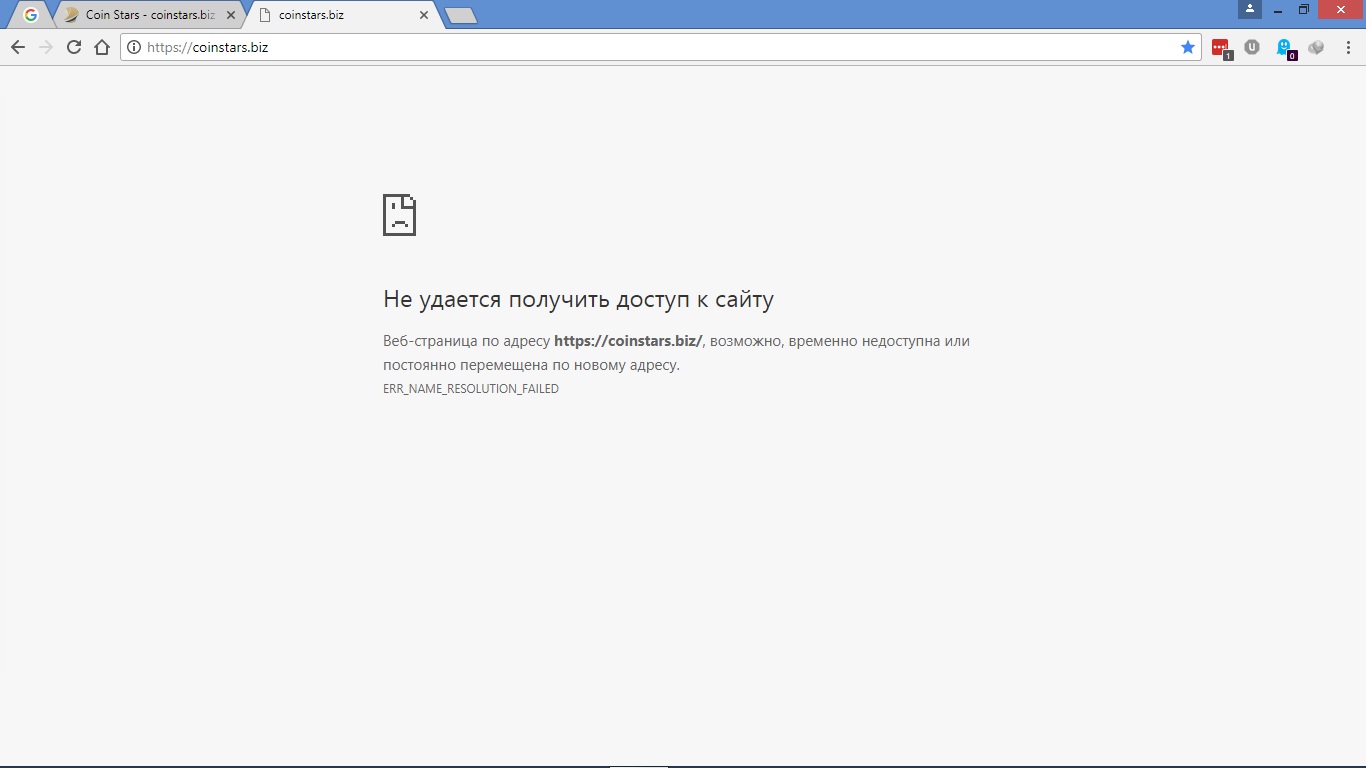The height and width of the screenshot is (768, 1366).
Task: Click the address bar URL field
Action: point(650,47)
